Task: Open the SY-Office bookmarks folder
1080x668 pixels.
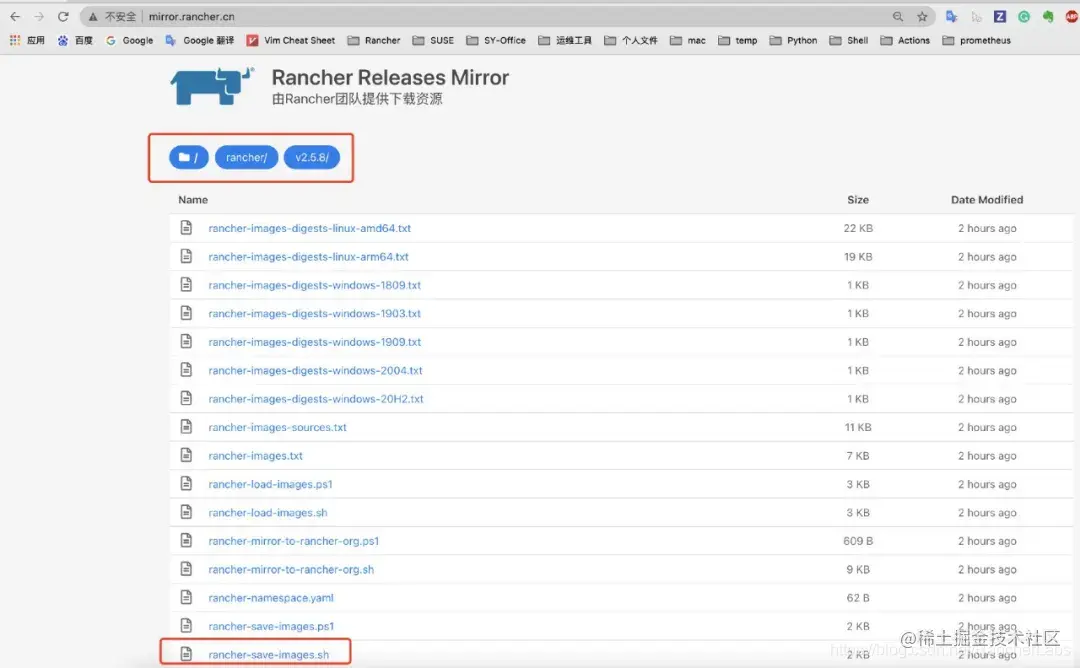Action: (x=496, y=41)
